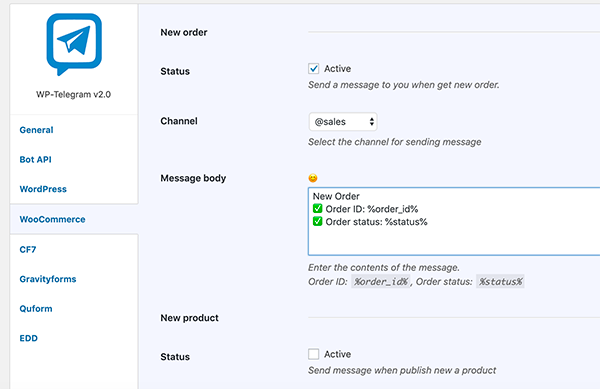600x389 pixels.
Task: Uncheck the New order Active checkbox
Action: point(313,68)
